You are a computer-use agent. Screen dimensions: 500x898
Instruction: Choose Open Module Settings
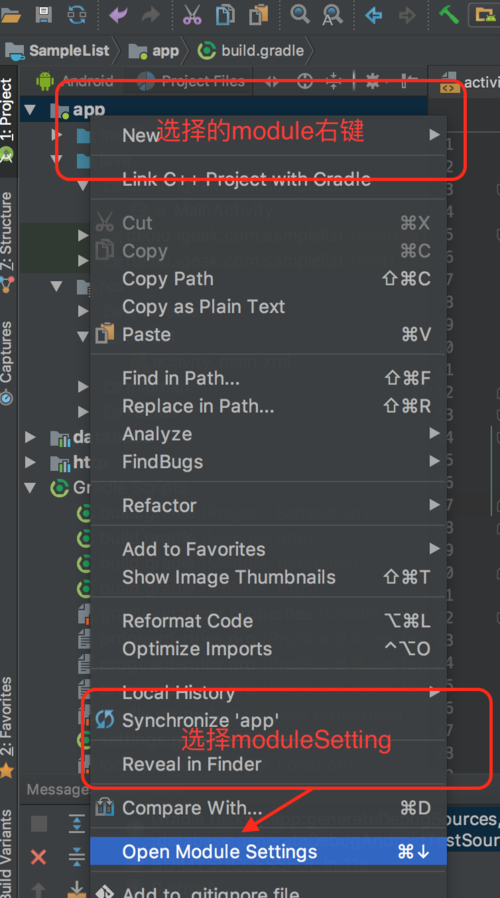(268, 852)
